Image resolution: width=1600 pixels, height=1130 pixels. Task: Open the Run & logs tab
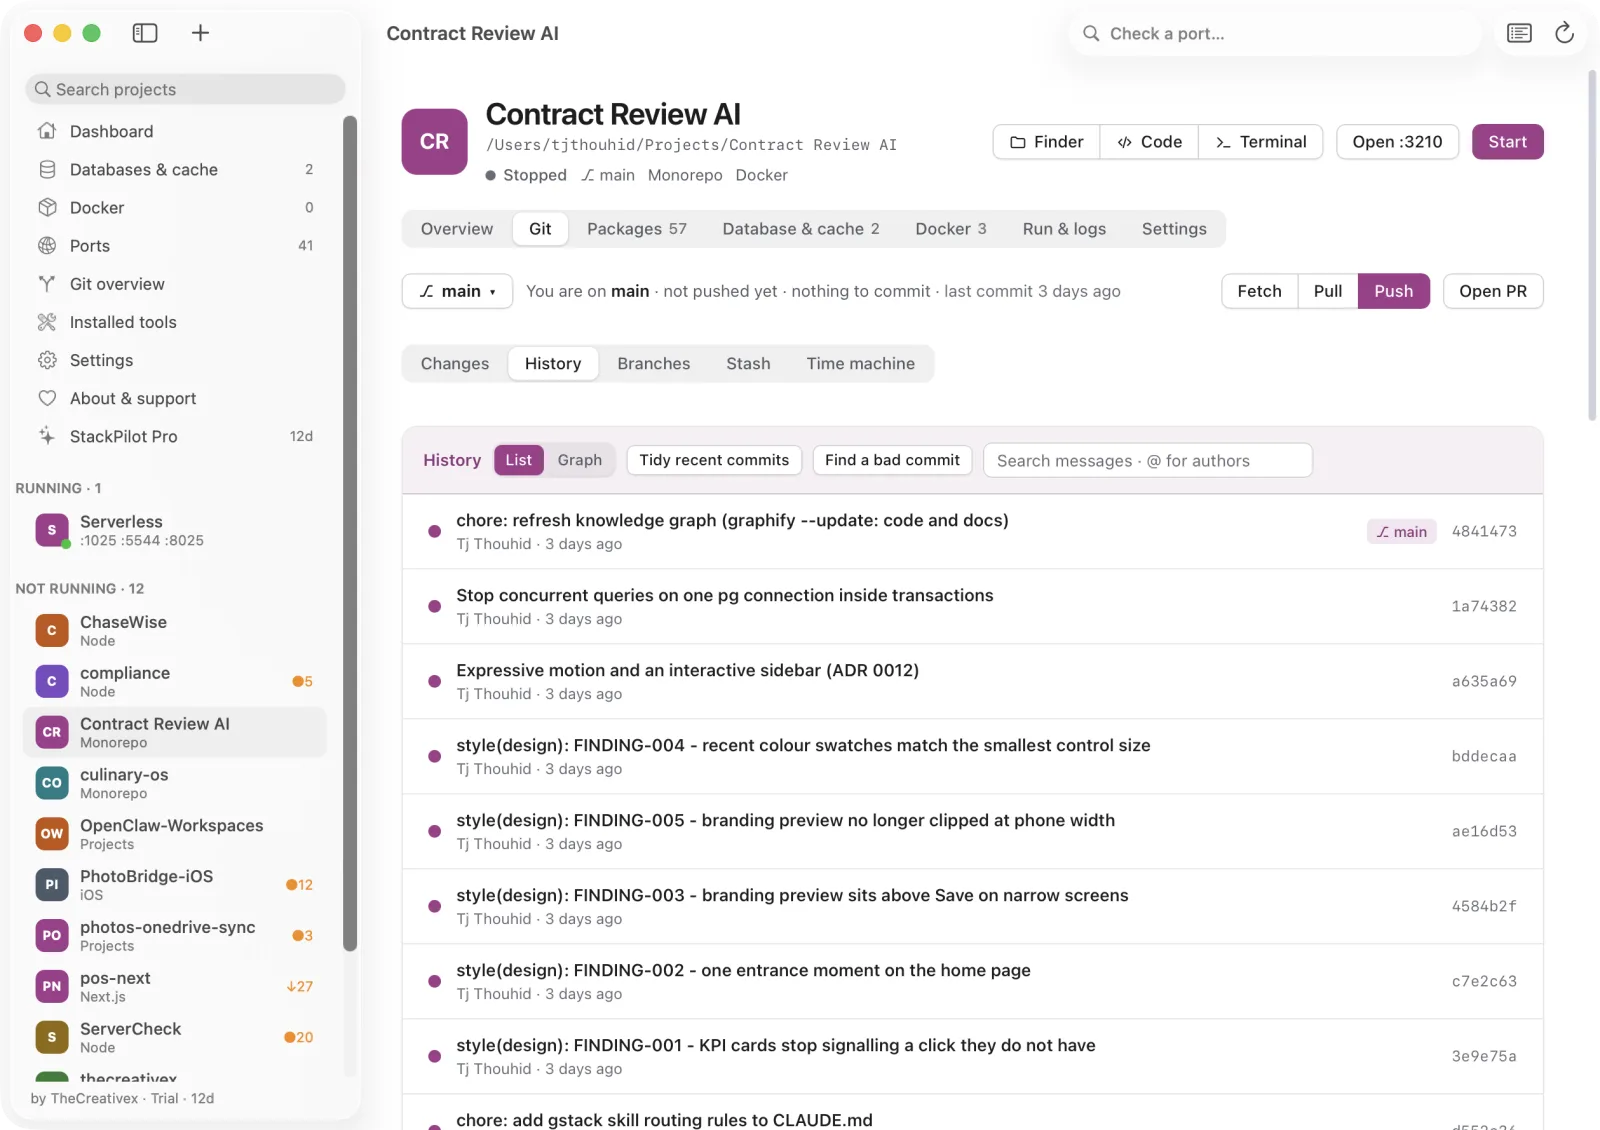[1064, 229]
